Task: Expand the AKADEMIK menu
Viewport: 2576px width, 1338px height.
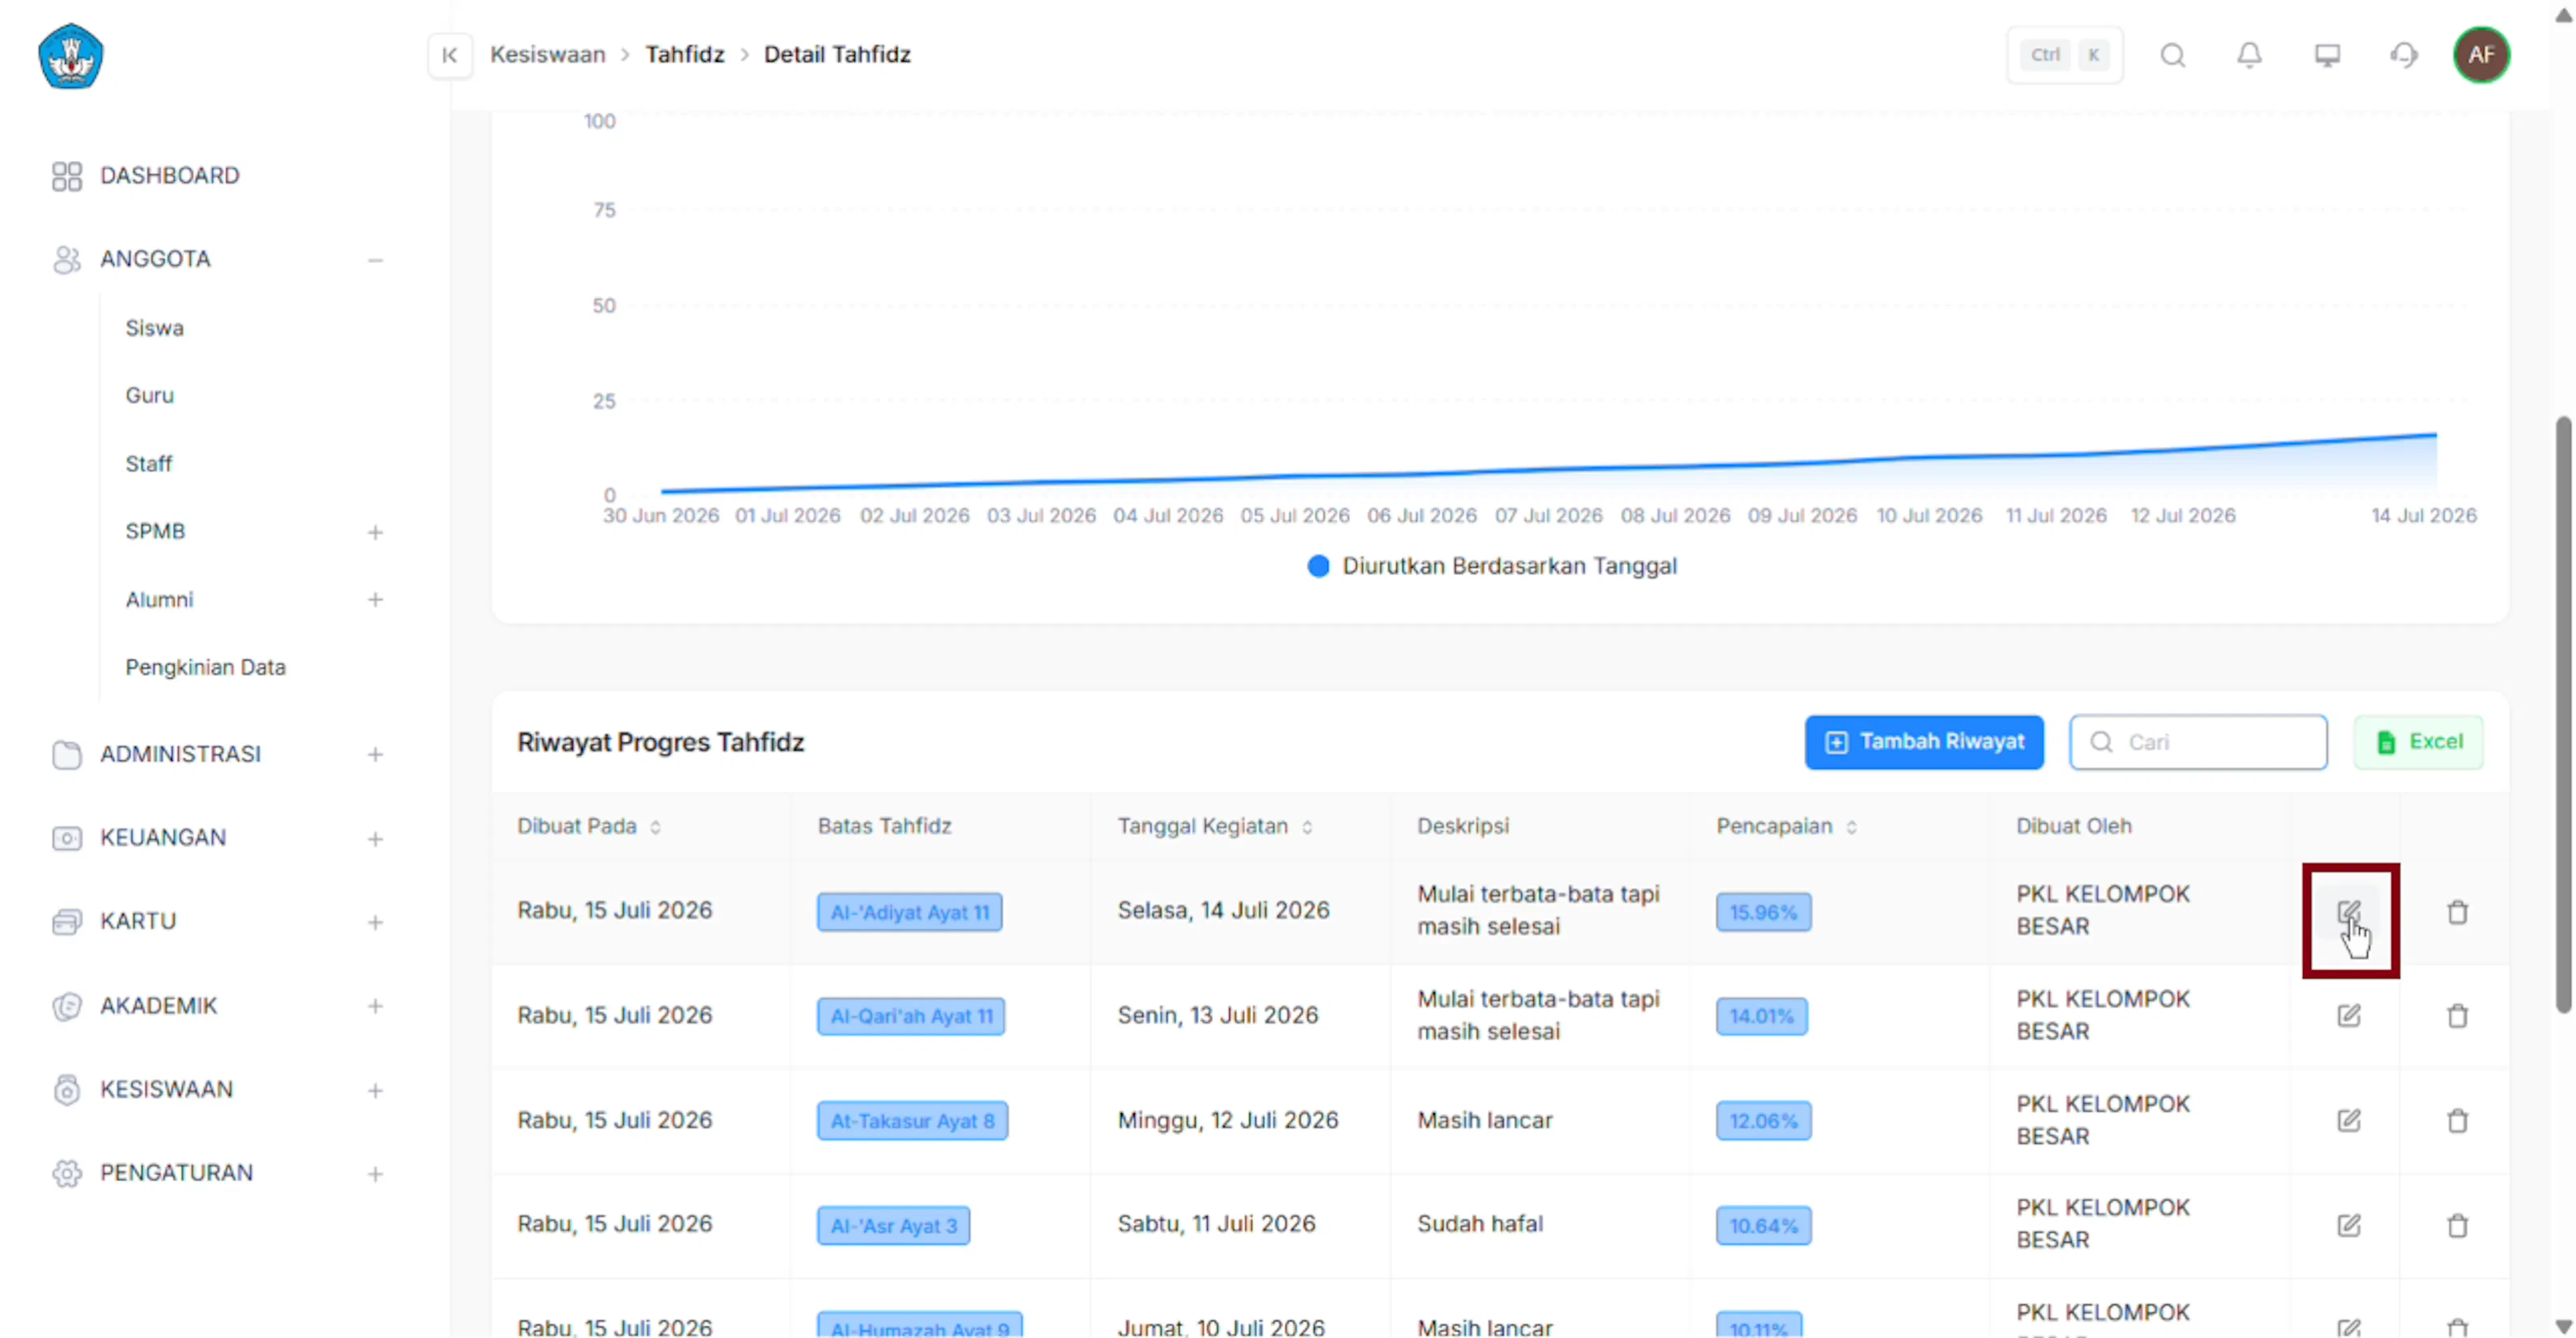Action: click(x=375, y=1006)
